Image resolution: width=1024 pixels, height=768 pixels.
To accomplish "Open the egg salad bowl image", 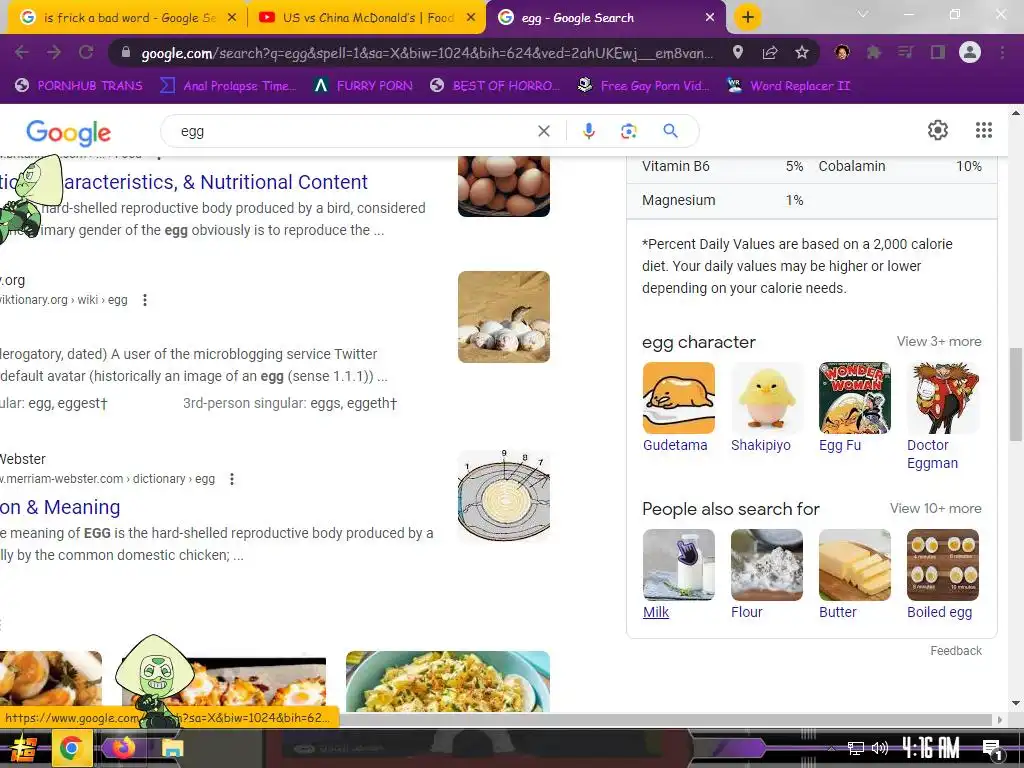I will coord(448,681).
